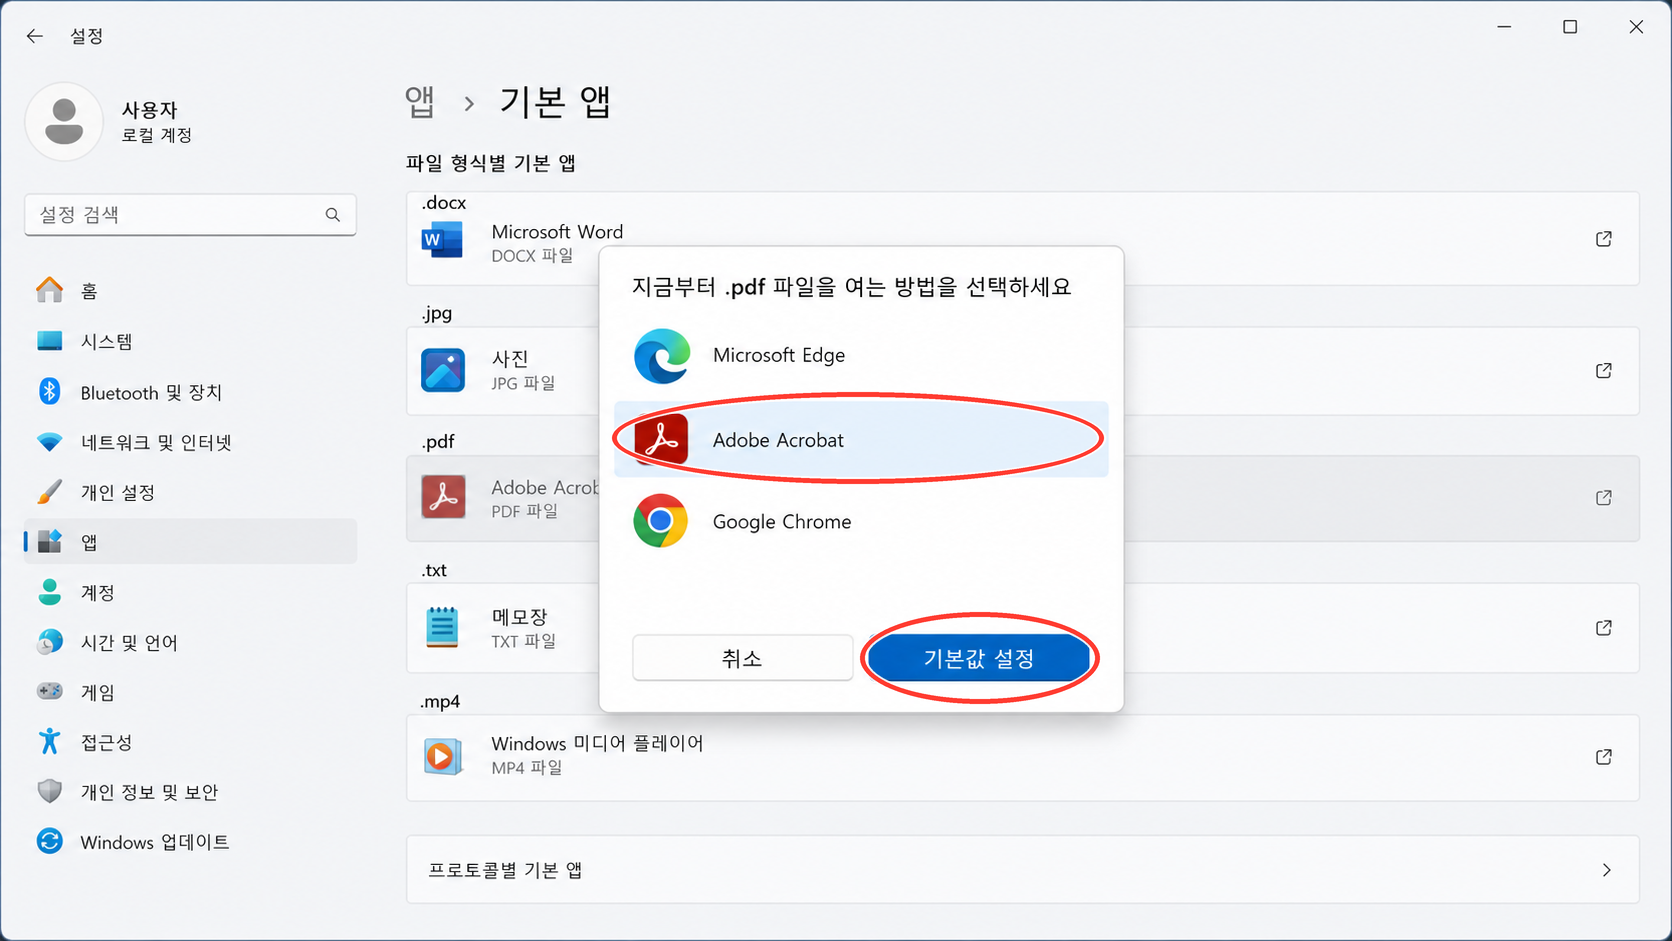Open 시스템 settings in sidebar
The width and height of the screenshot is (1672, 941).
tap(190, 341)
